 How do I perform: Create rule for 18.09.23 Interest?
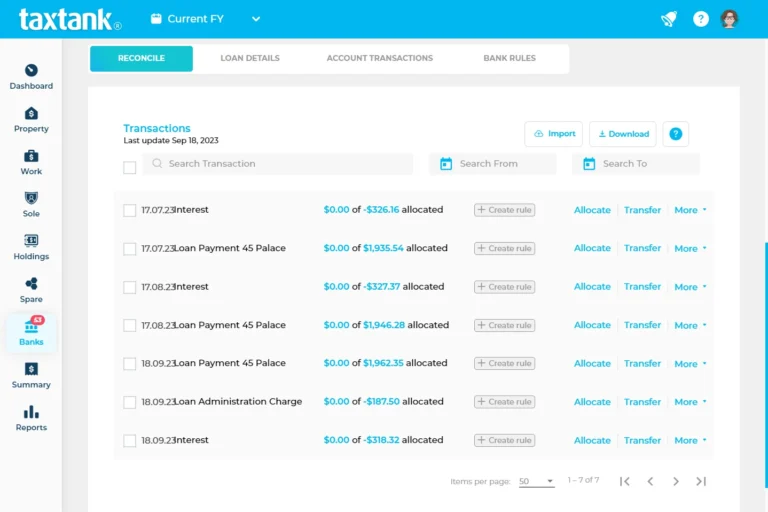(504, 440)
